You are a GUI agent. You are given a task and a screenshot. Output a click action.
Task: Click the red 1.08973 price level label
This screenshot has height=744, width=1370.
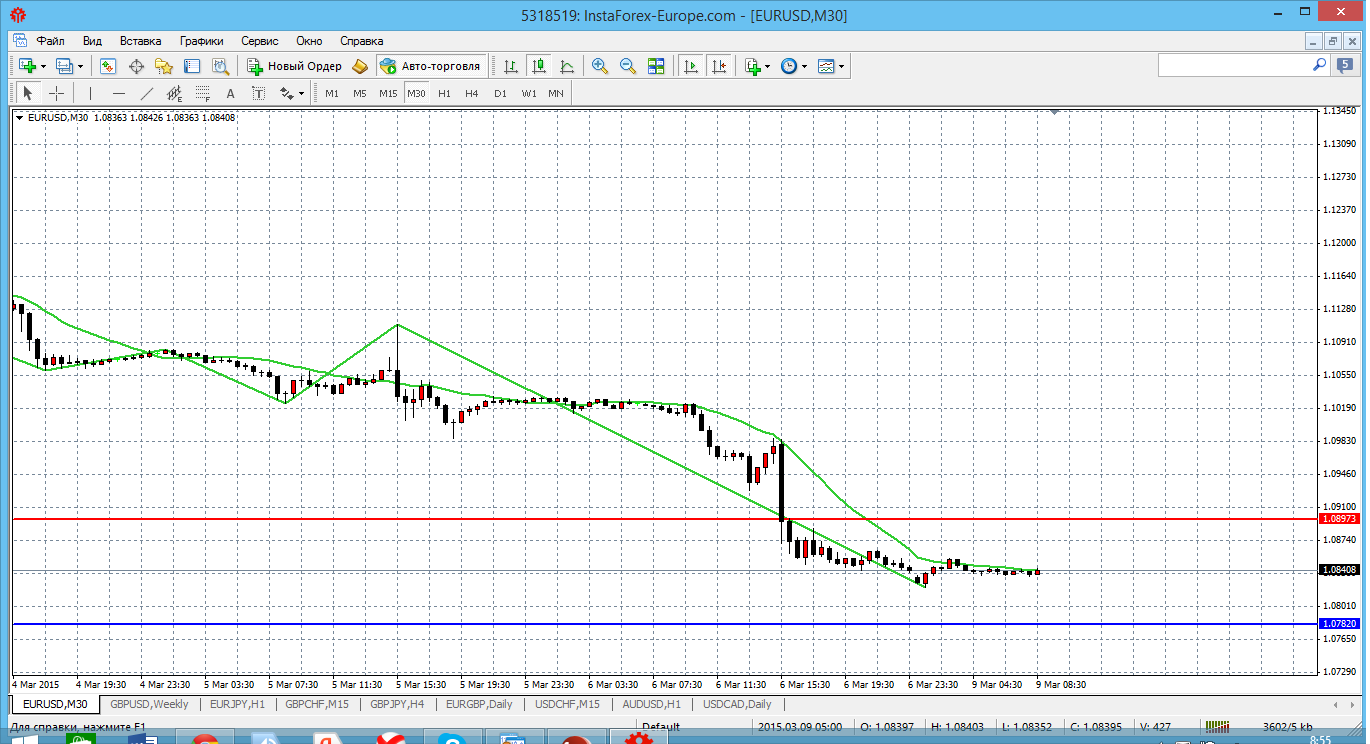click(1339, 519)
